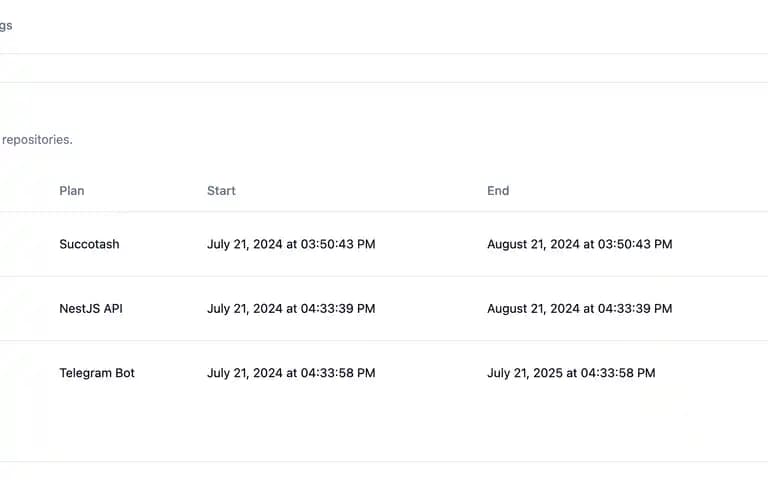Click the Succotash start date July 21, 2024
Screen dimensions: 768x480
(244, 244)
